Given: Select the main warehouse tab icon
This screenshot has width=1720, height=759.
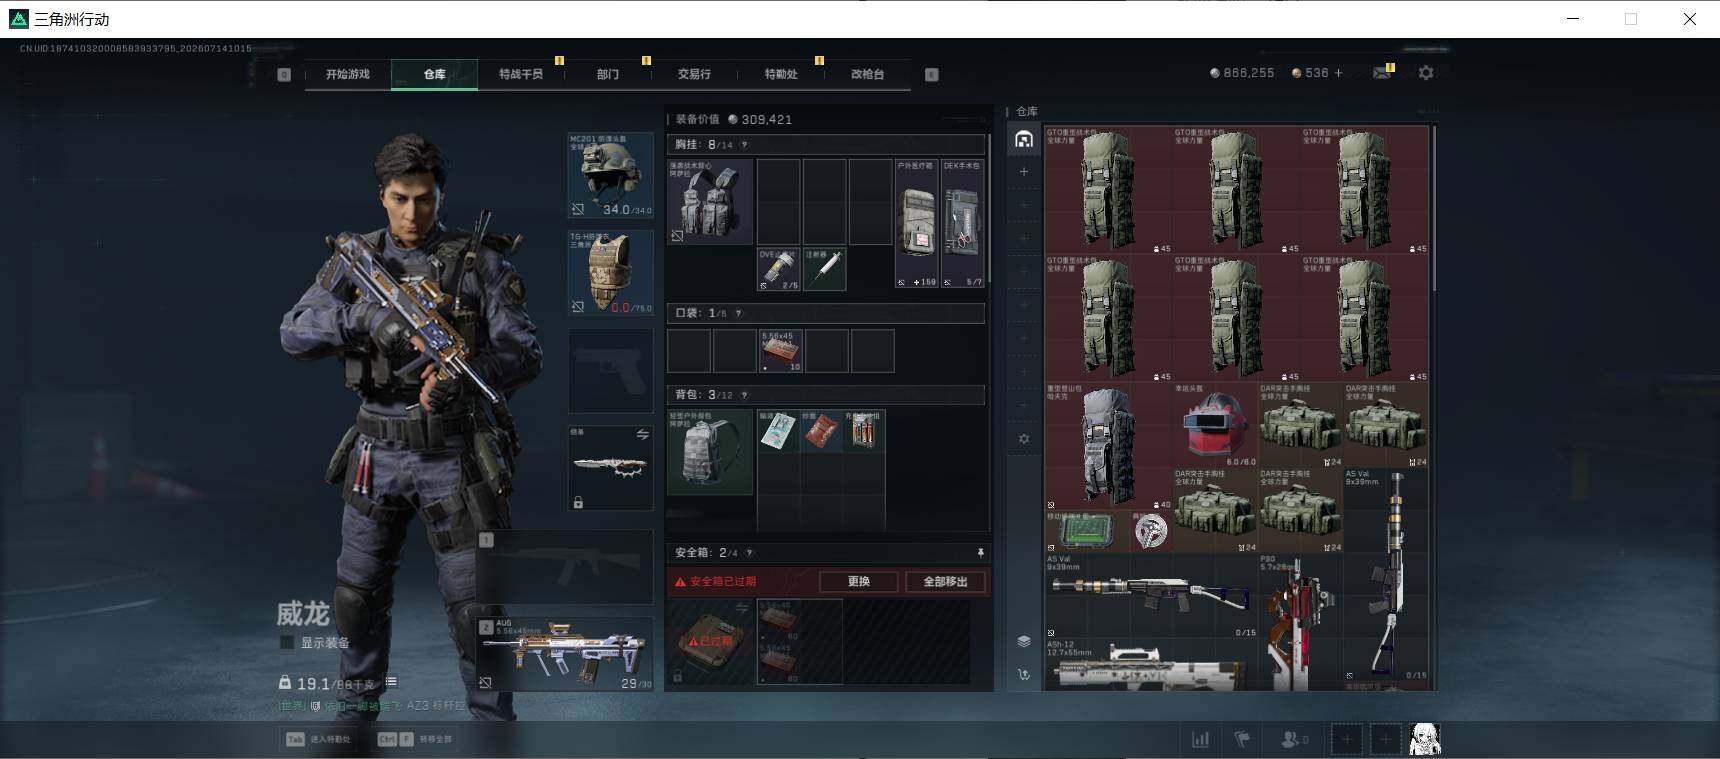Looking at the screenshot, I should point(1024,139).
